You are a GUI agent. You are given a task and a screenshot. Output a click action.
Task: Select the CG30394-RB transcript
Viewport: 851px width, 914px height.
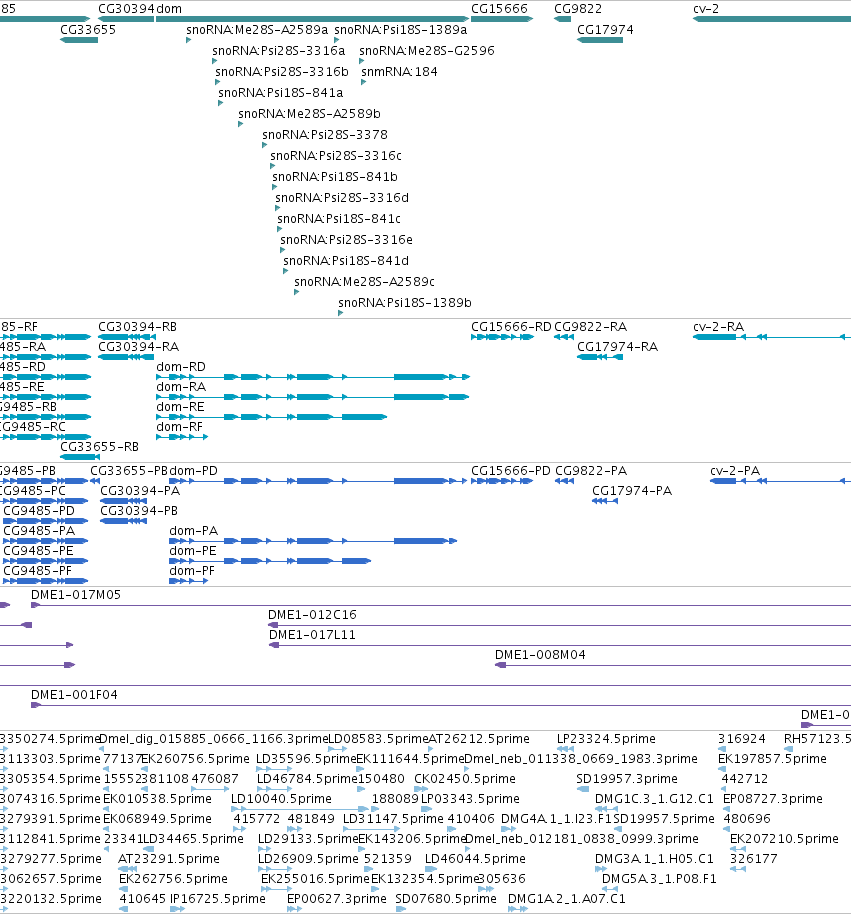127,337
